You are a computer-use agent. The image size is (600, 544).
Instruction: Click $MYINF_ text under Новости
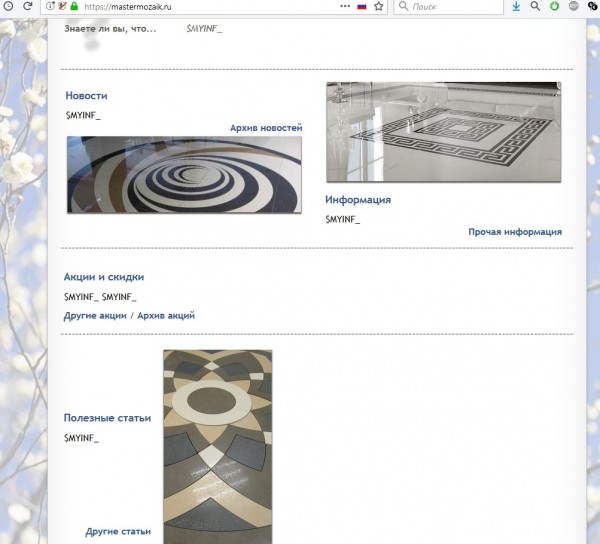[x=83, y=115]
